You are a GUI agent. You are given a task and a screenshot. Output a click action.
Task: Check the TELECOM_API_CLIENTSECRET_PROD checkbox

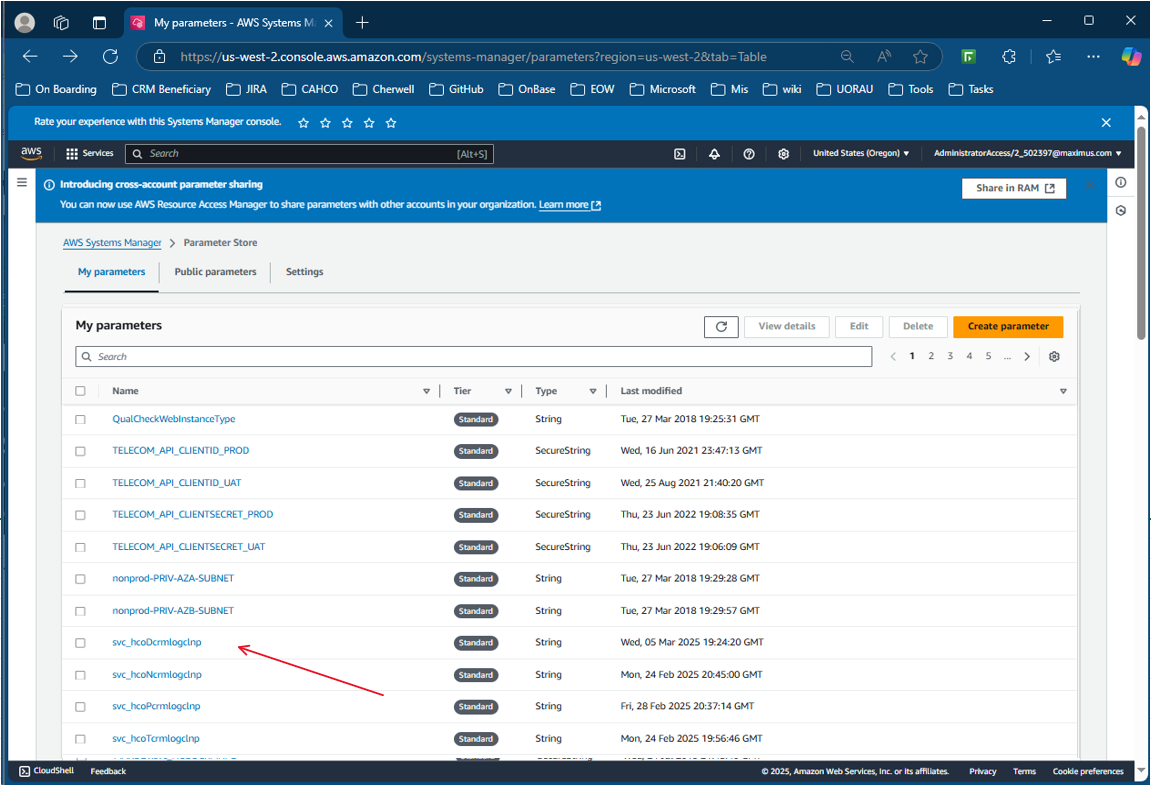pos(80,515)
